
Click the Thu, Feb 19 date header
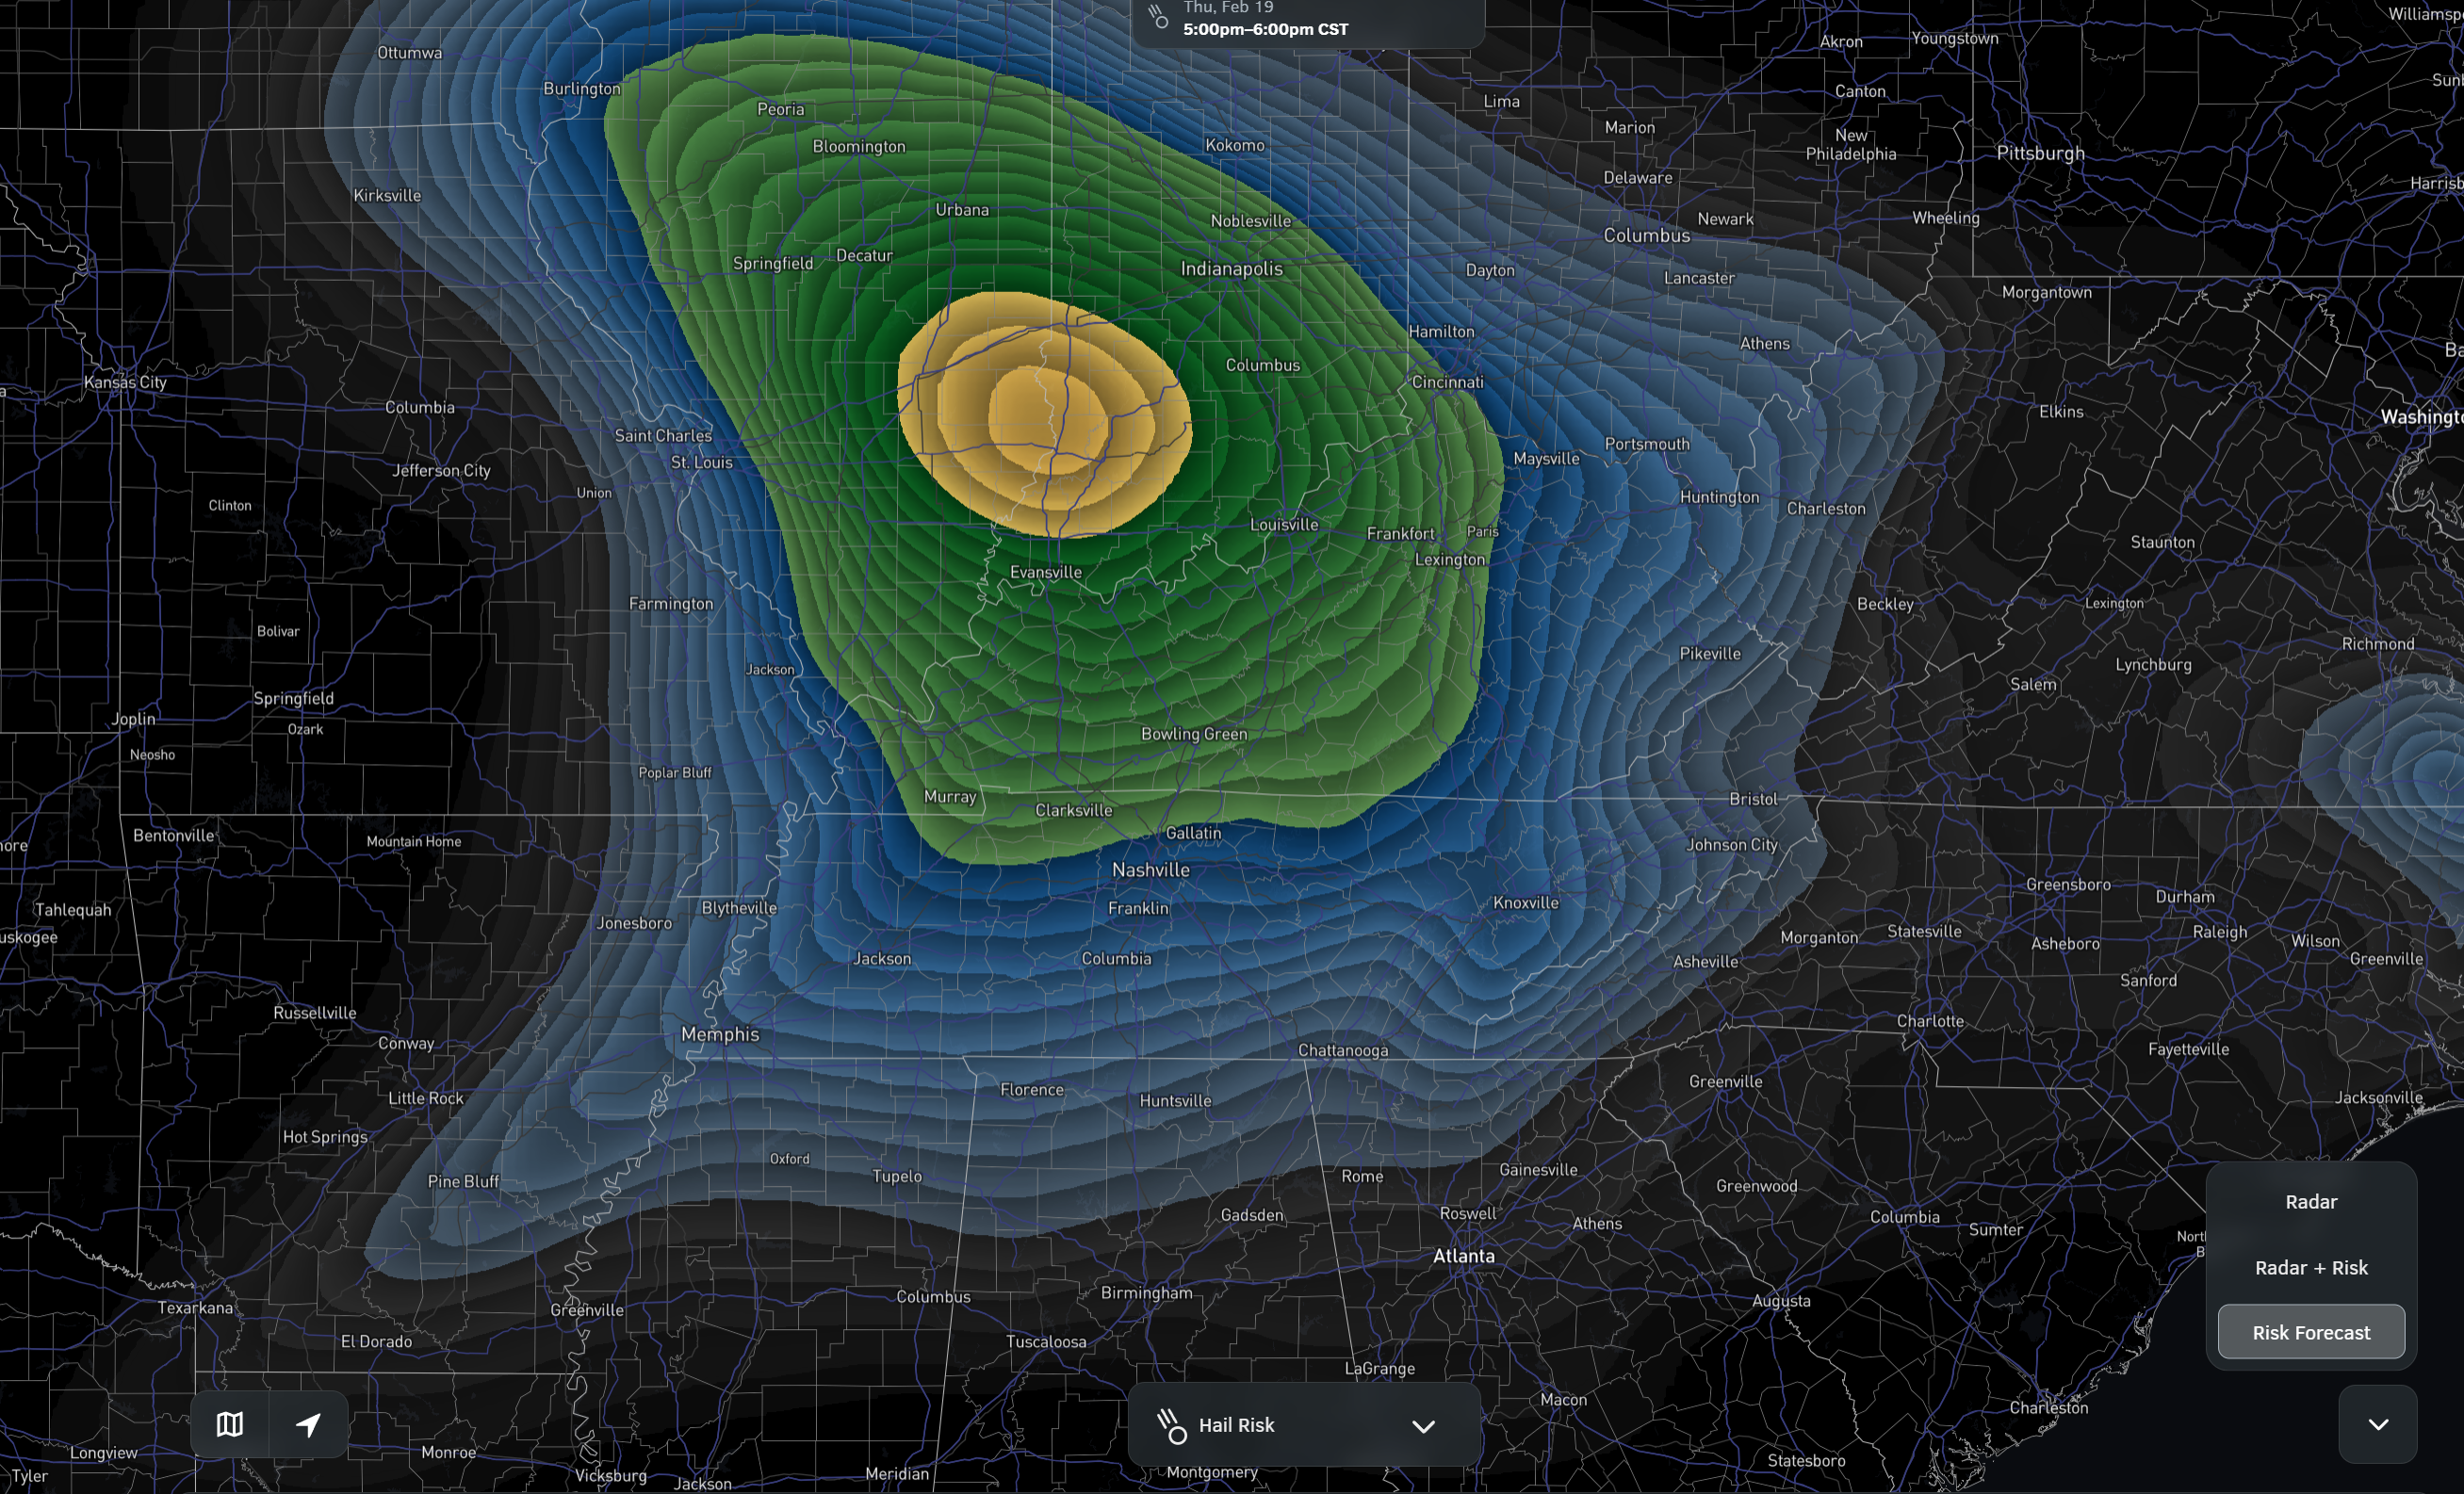[1228, 7]
